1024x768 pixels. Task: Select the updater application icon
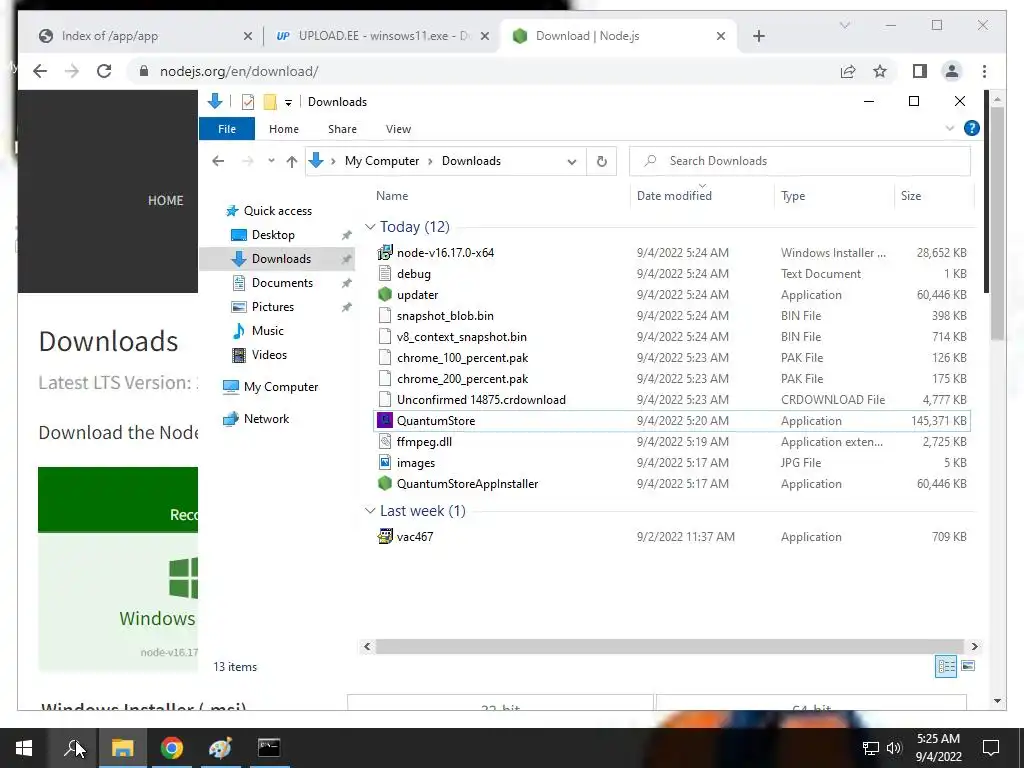[385, 295]
